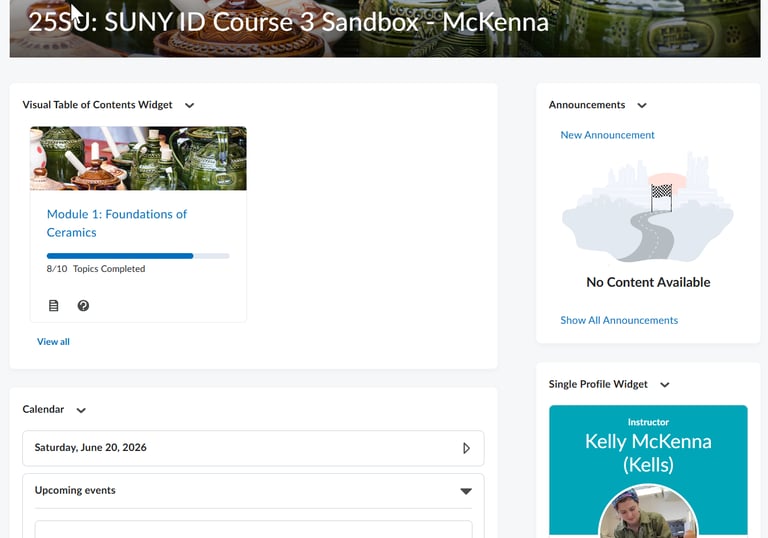Image resolution: width=768 pixels, height=538 pixels.
Task: Click the document icon in Module 1 card
Action: point(53,306)
